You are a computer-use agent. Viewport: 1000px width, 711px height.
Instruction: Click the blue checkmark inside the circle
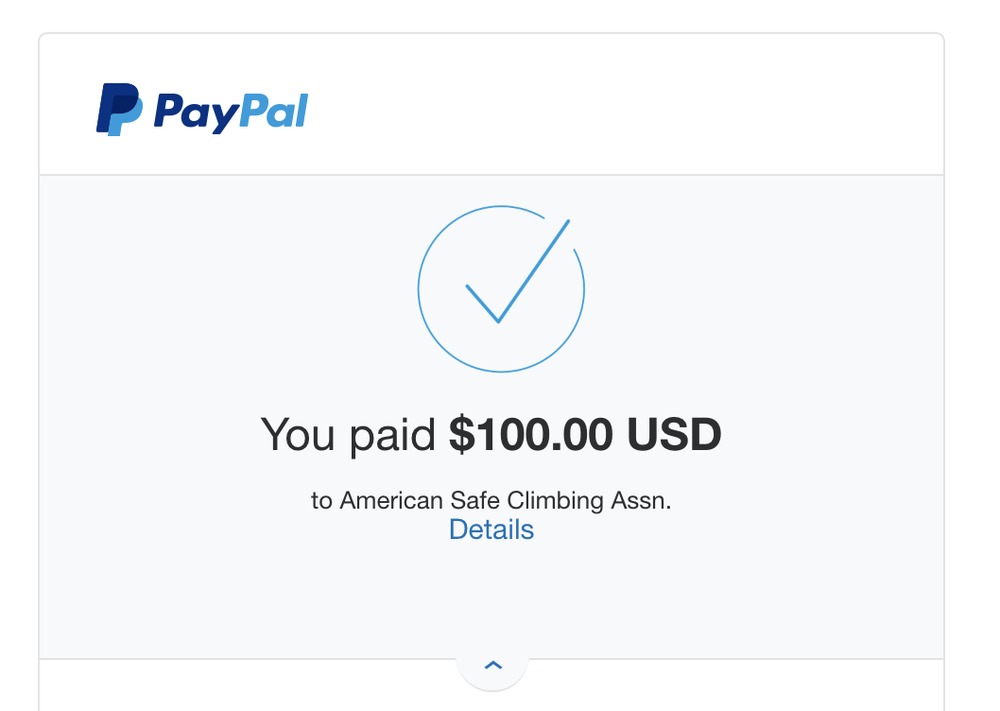(x=518, y=271)
